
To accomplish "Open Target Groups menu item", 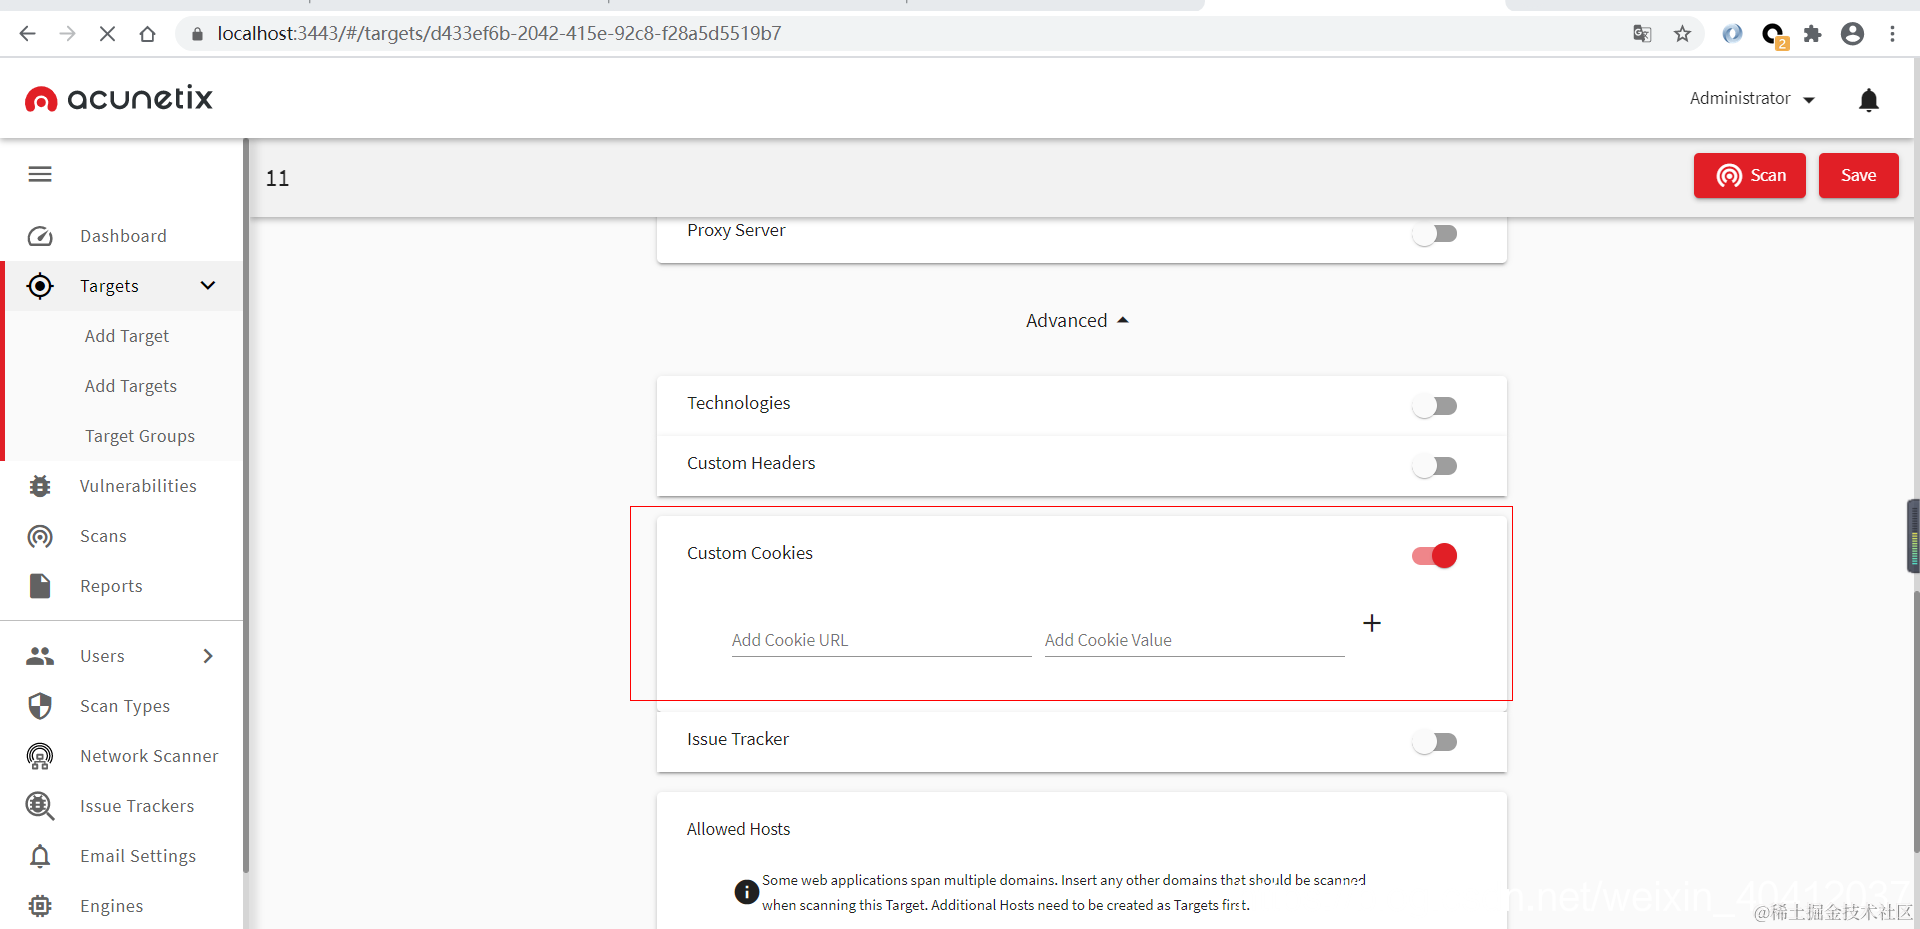I will point(140,436).
